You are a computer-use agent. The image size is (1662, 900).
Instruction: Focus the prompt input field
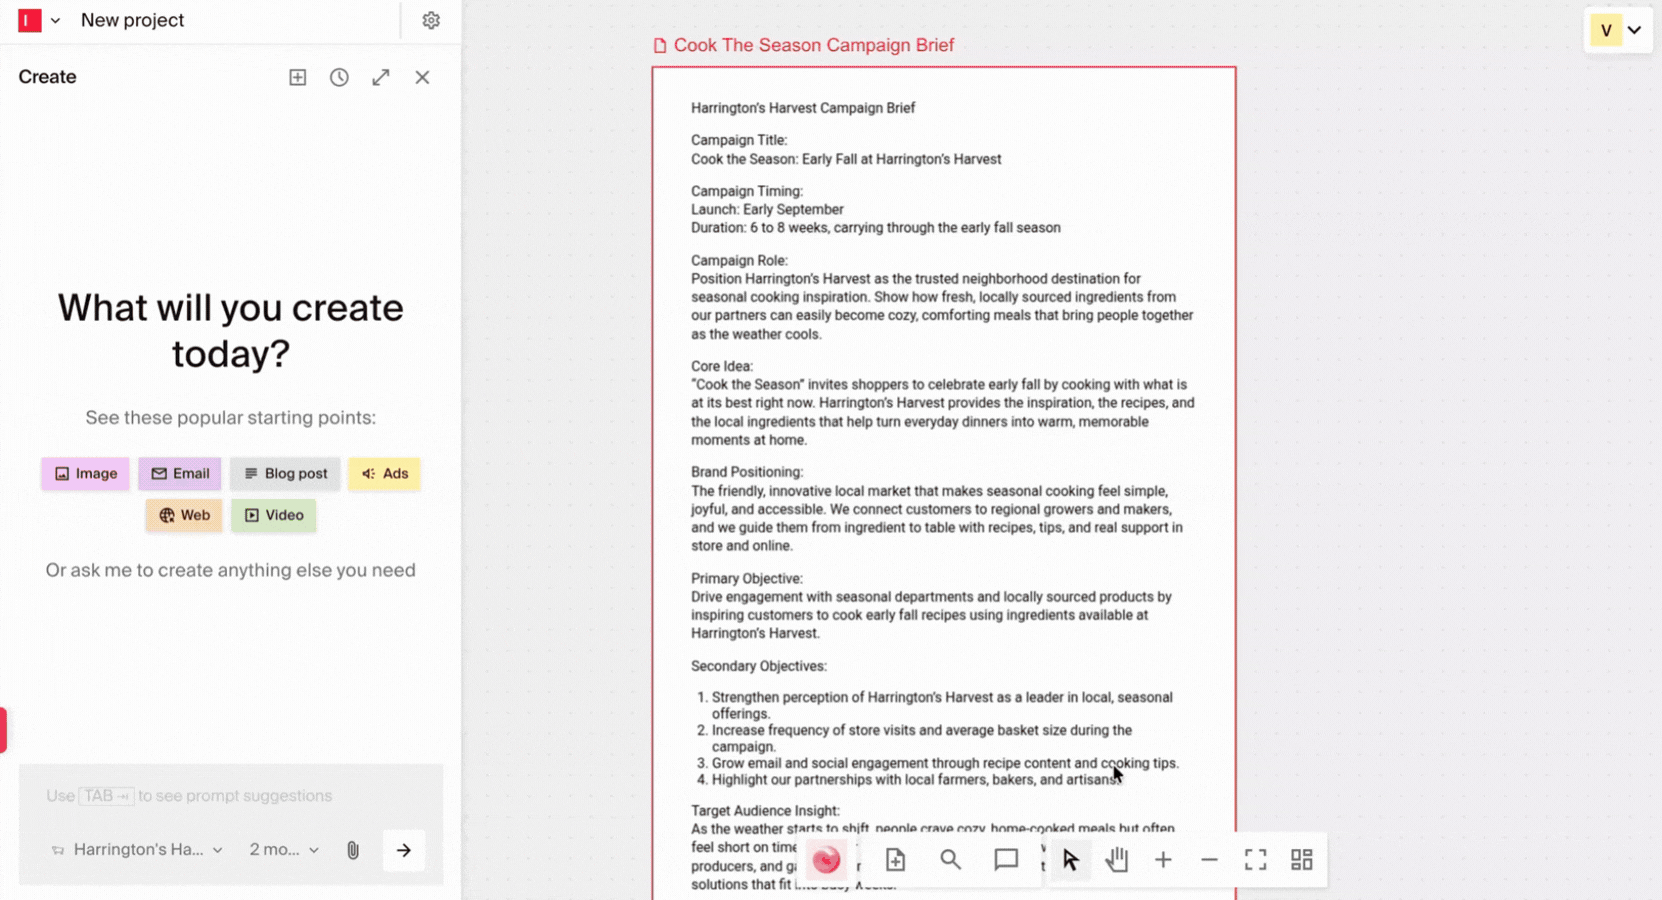coord(231,796)
